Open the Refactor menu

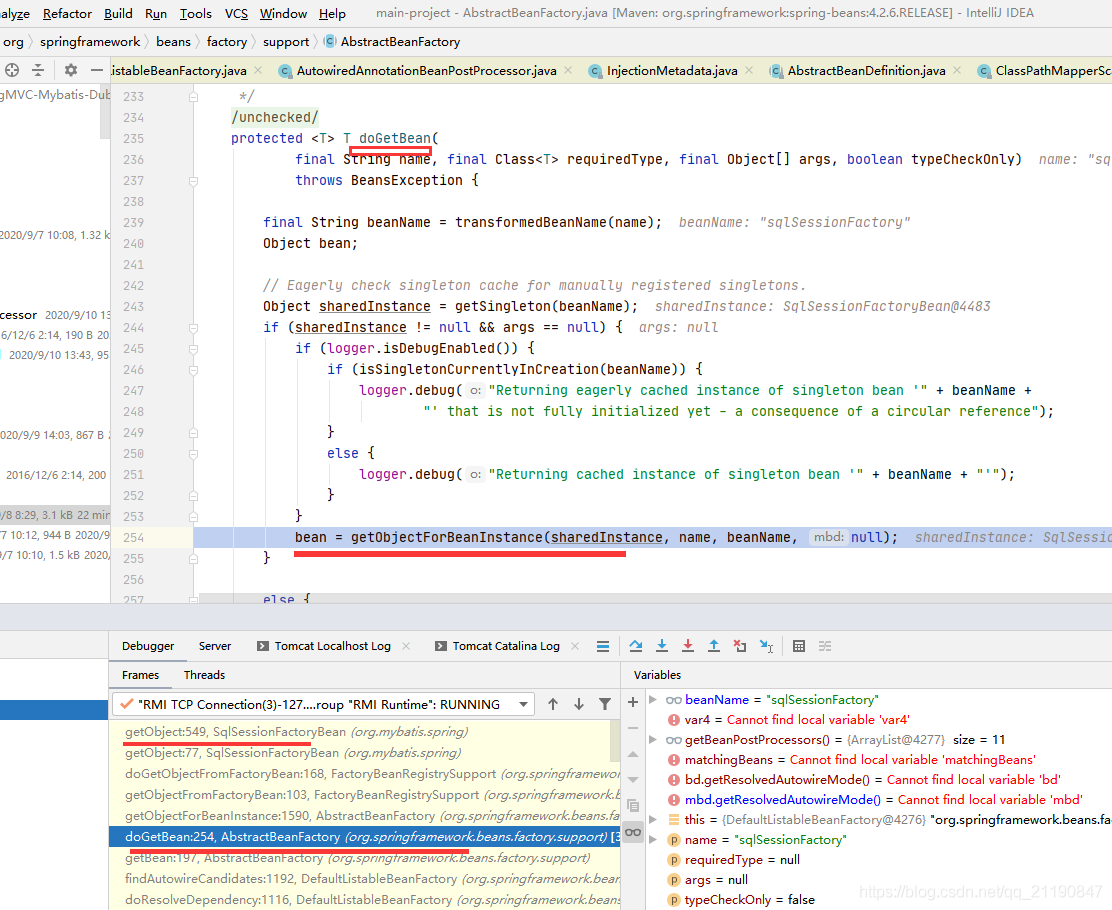click(67, 13)
